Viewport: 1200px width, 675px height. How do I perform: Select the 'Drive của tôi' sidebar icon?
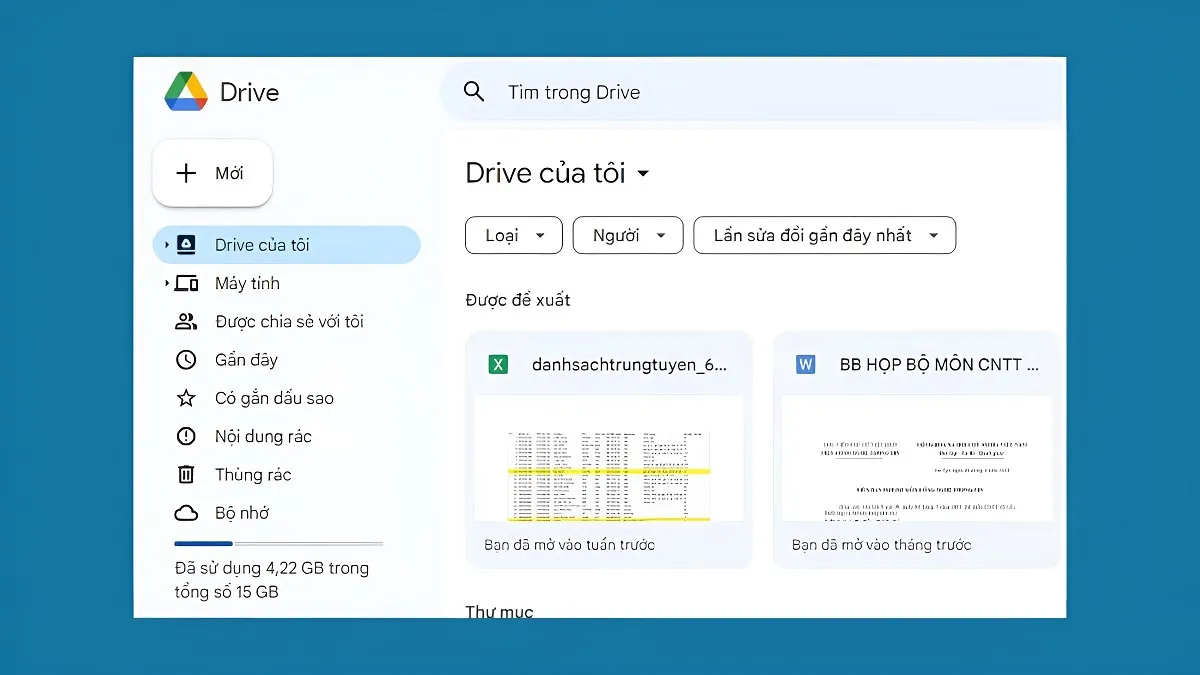187,244
